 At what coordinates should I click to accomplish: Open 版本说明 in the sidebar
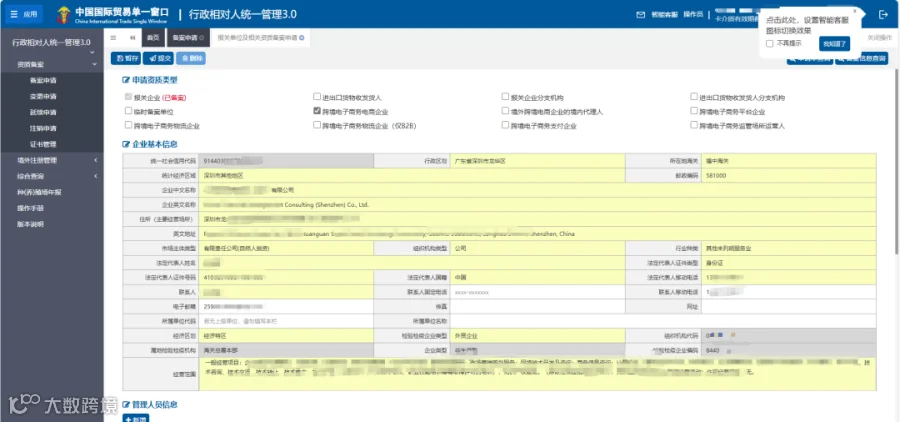(x=30, y=224)
